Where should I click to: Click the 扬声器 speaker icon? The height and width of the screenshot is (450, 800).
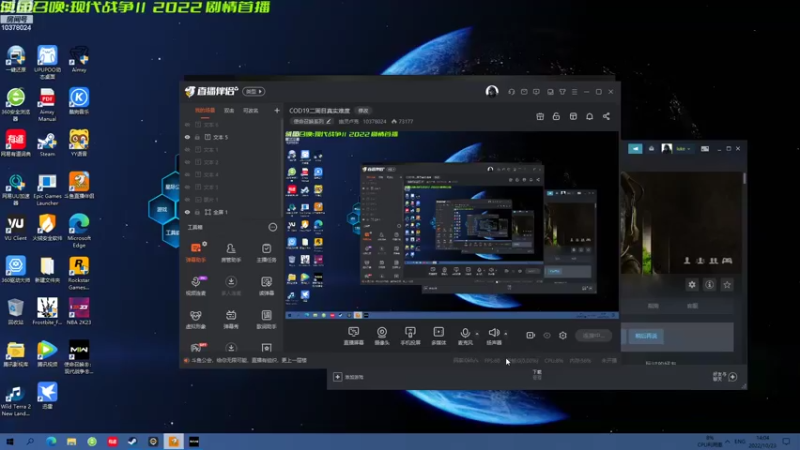493,334
